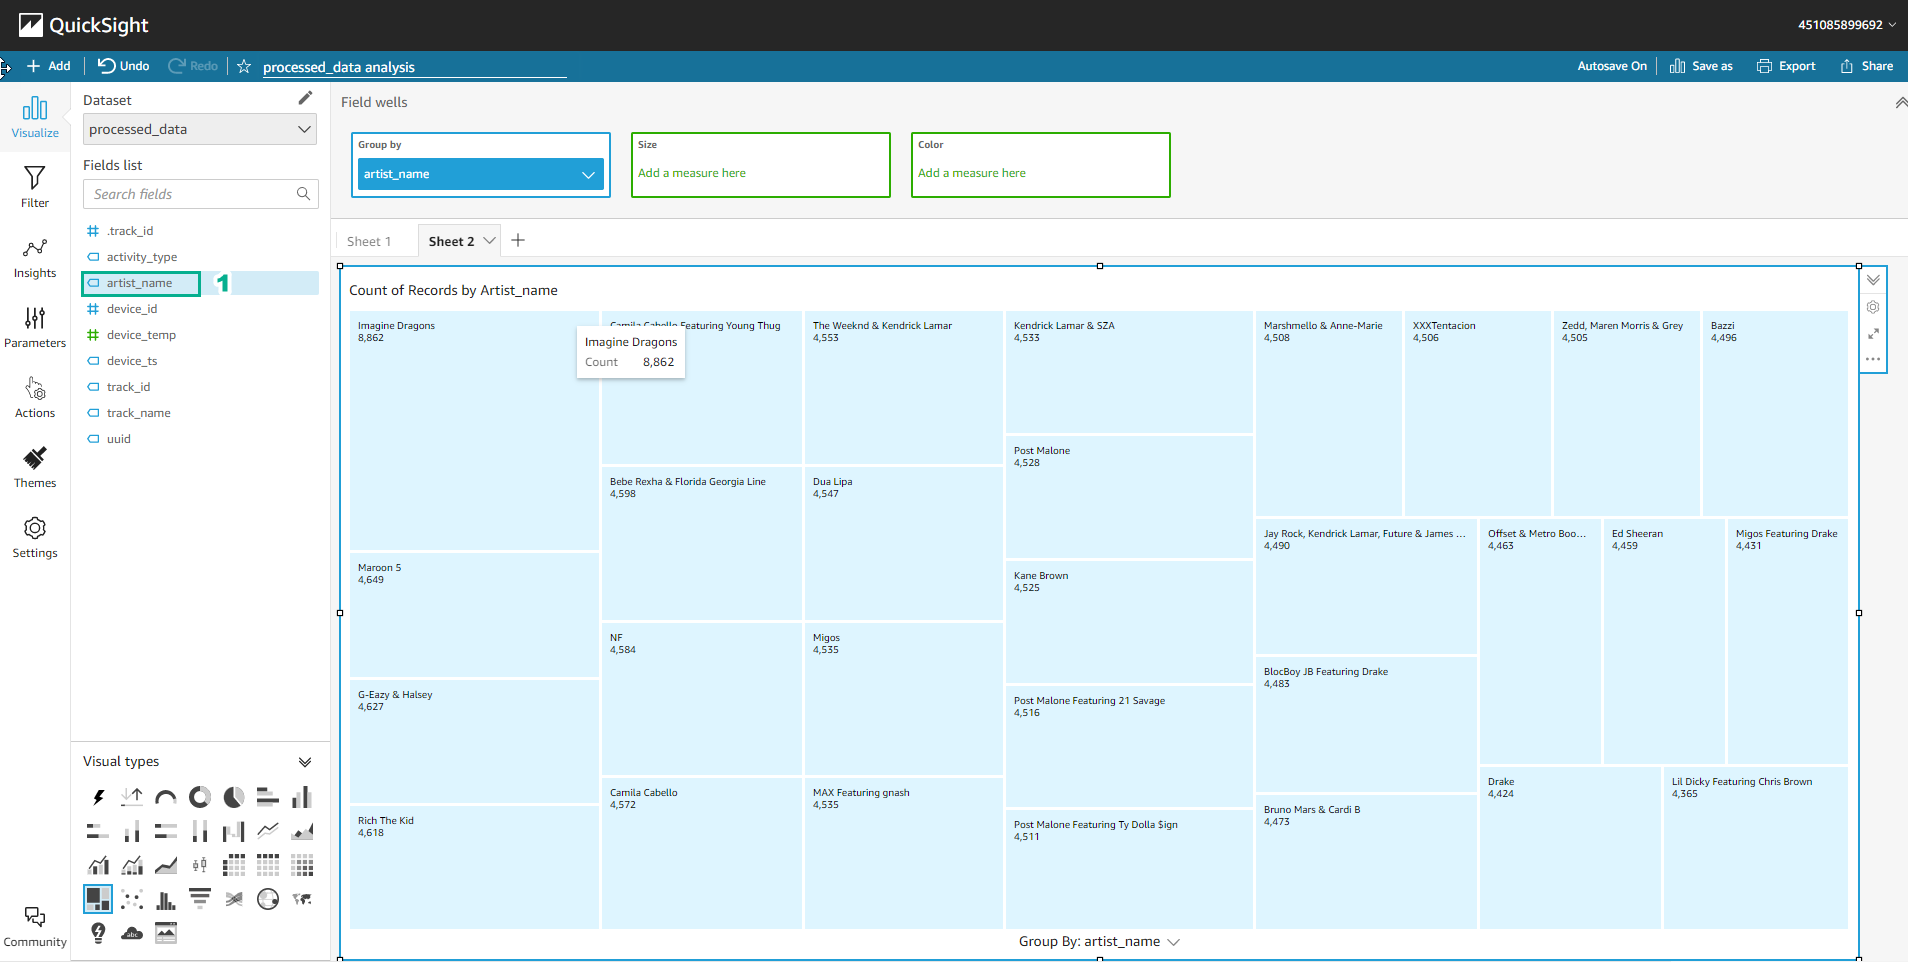The width and height of the screenshot is (1908, 962).
Task: Select the word cloud visual type
Action: 132,933
